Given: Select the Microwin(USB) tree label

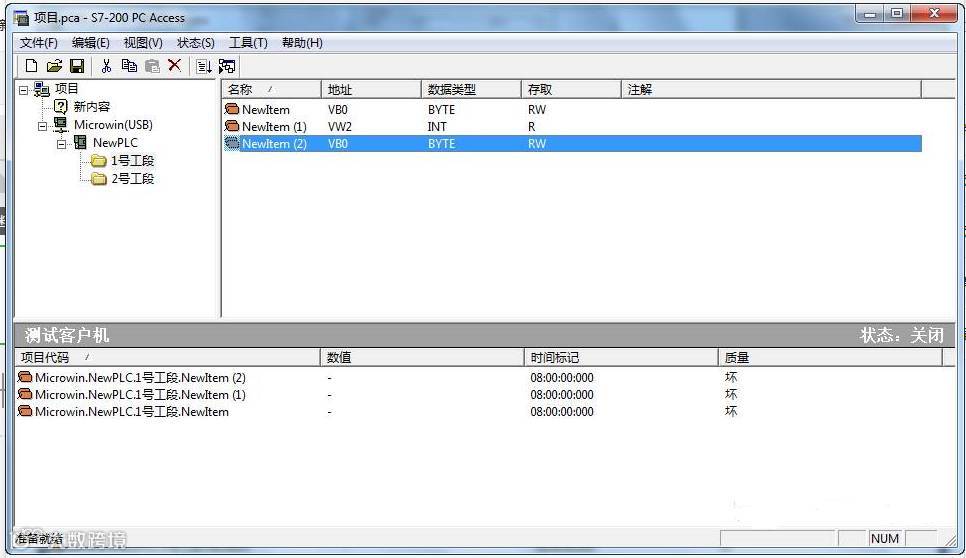Looking at the screenshot, I should (113, 124).
